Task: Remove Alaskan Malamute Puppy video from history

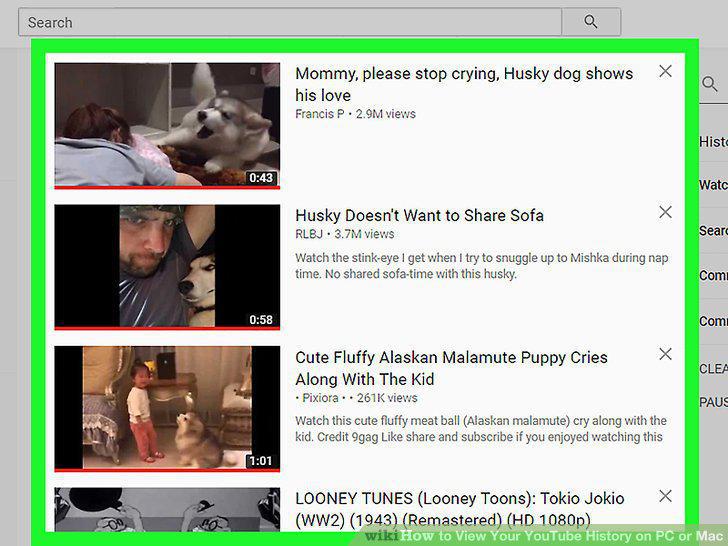Action: click(x=665, y=354)
